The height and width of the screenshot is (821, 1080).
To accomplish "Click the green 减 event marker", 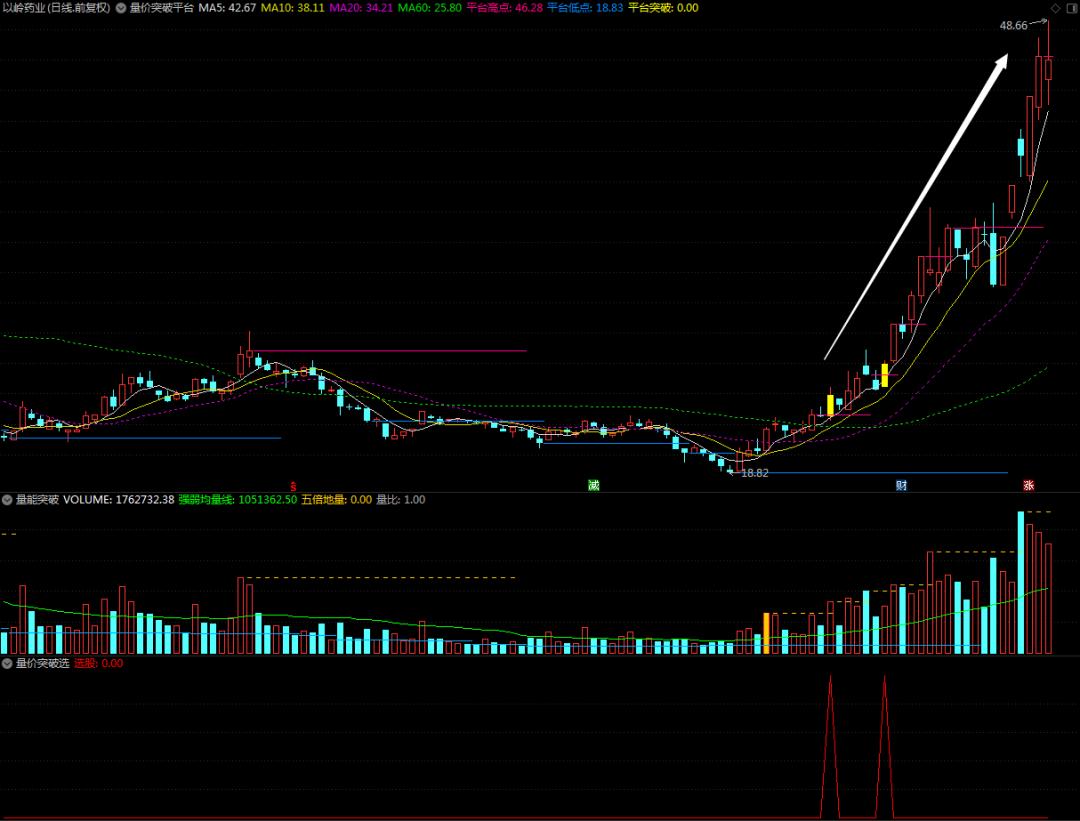I will click(x=594, y=486).
